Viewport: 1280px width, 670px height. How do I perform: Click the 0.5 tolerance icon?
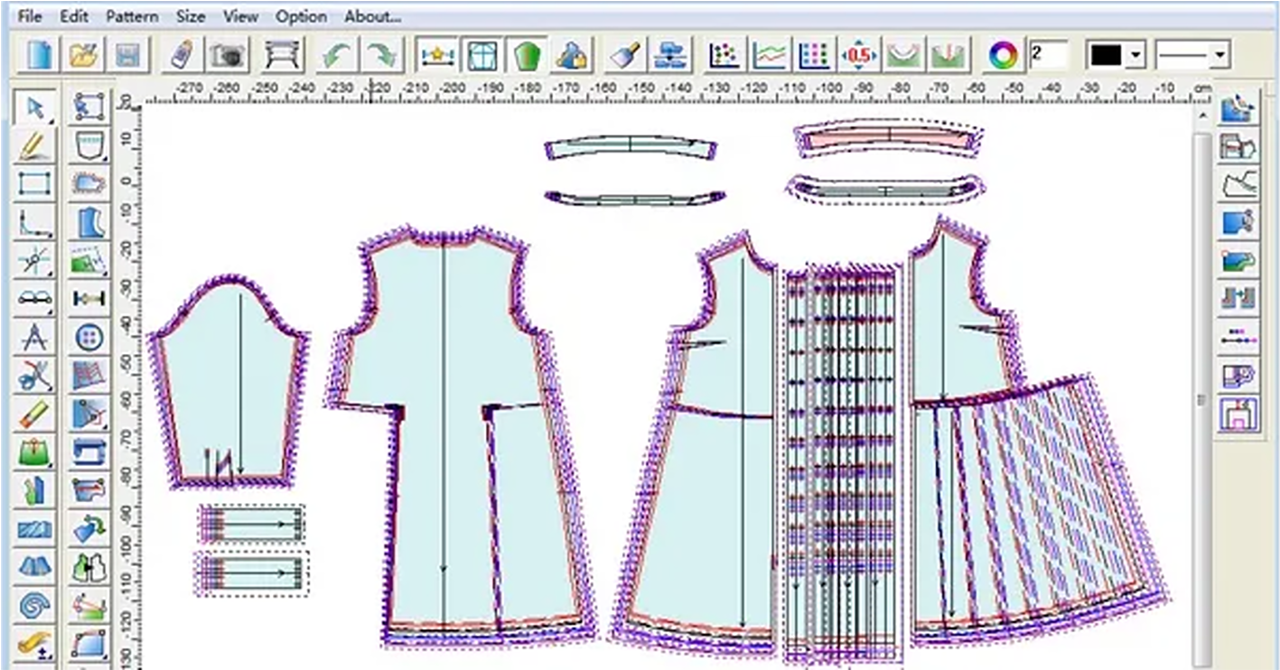[x=859, y=55]
